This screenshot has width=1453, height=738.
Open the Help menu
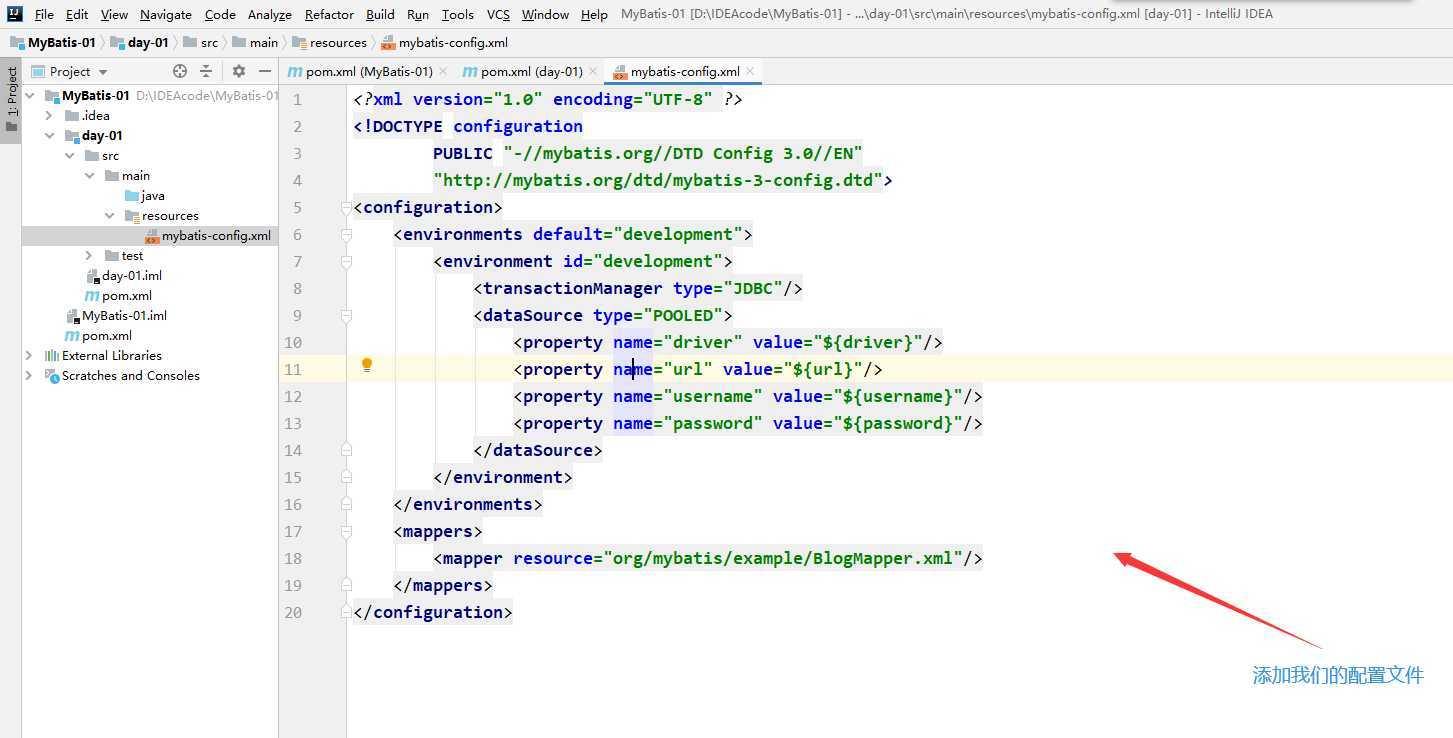(x=594, y=14)
